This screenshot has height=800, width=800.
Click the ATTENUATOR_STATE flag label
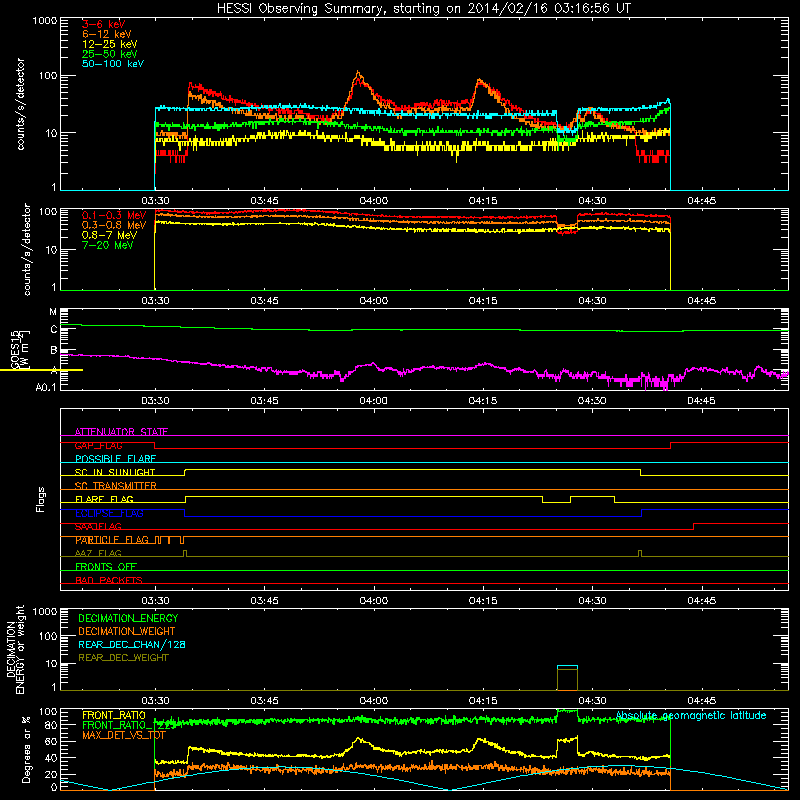121,432
